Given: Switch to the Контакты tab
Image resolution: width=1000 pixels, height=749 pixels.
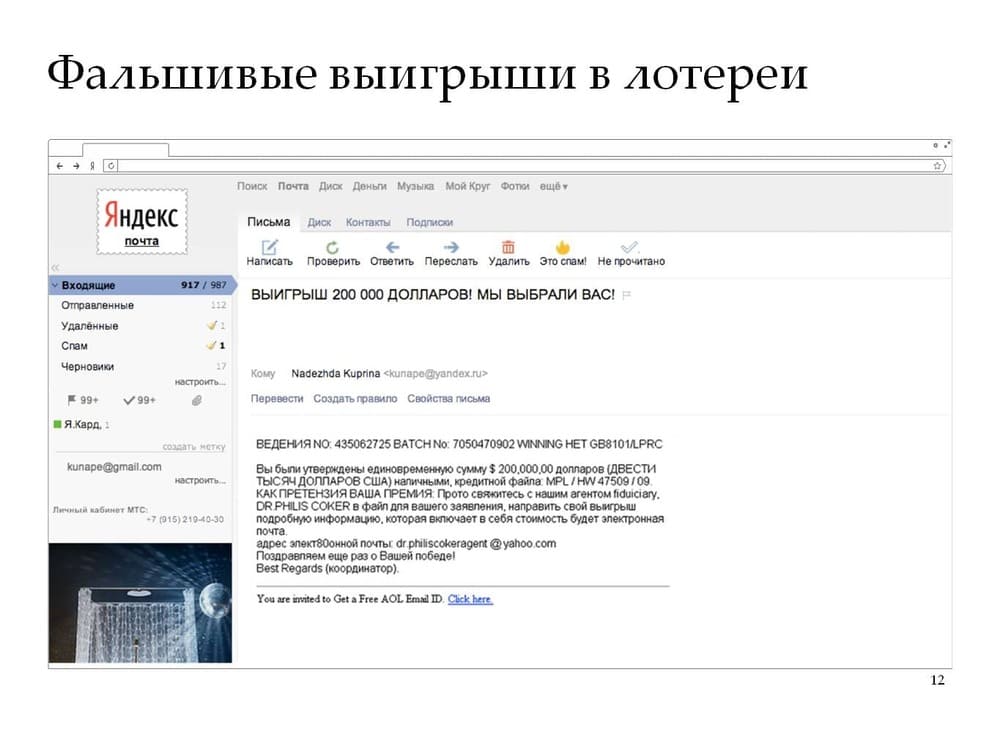Looking at the screenshot, I should [368, 222].
